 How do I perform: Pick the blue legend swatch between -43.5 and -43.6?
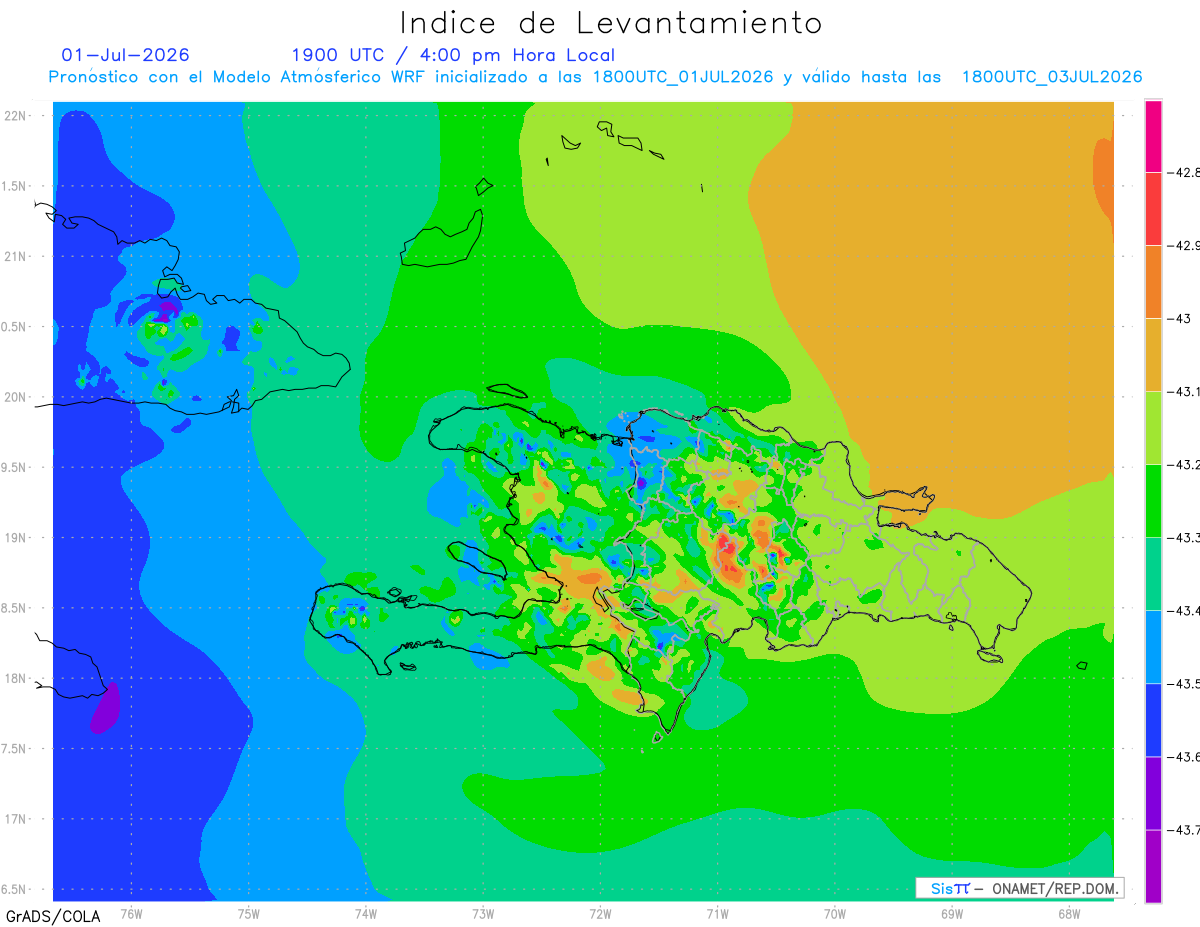1153,719
